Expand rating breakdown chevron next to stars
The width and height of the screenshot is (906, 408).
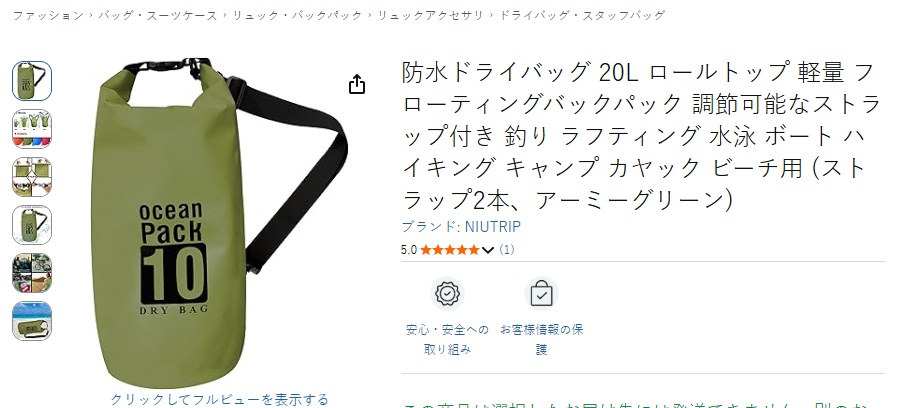488,250
